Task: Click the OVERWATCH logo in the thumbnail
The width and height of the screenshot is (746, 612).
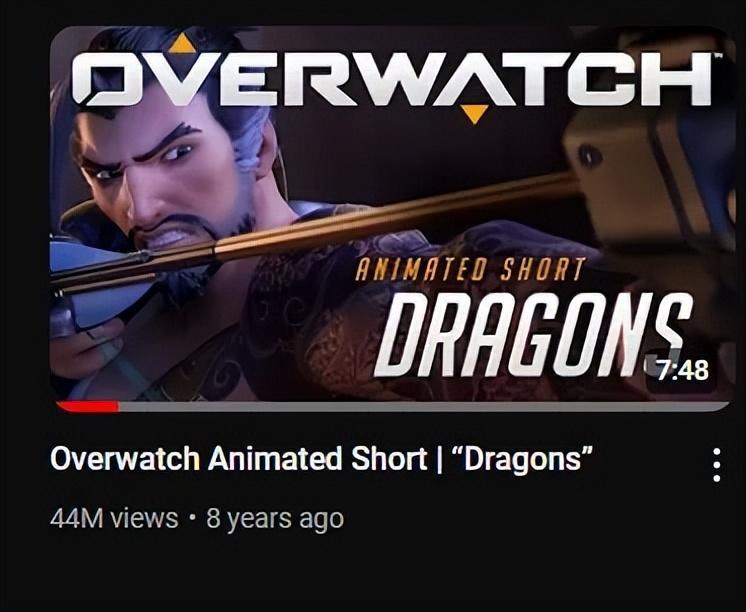Action: (392, 79)
